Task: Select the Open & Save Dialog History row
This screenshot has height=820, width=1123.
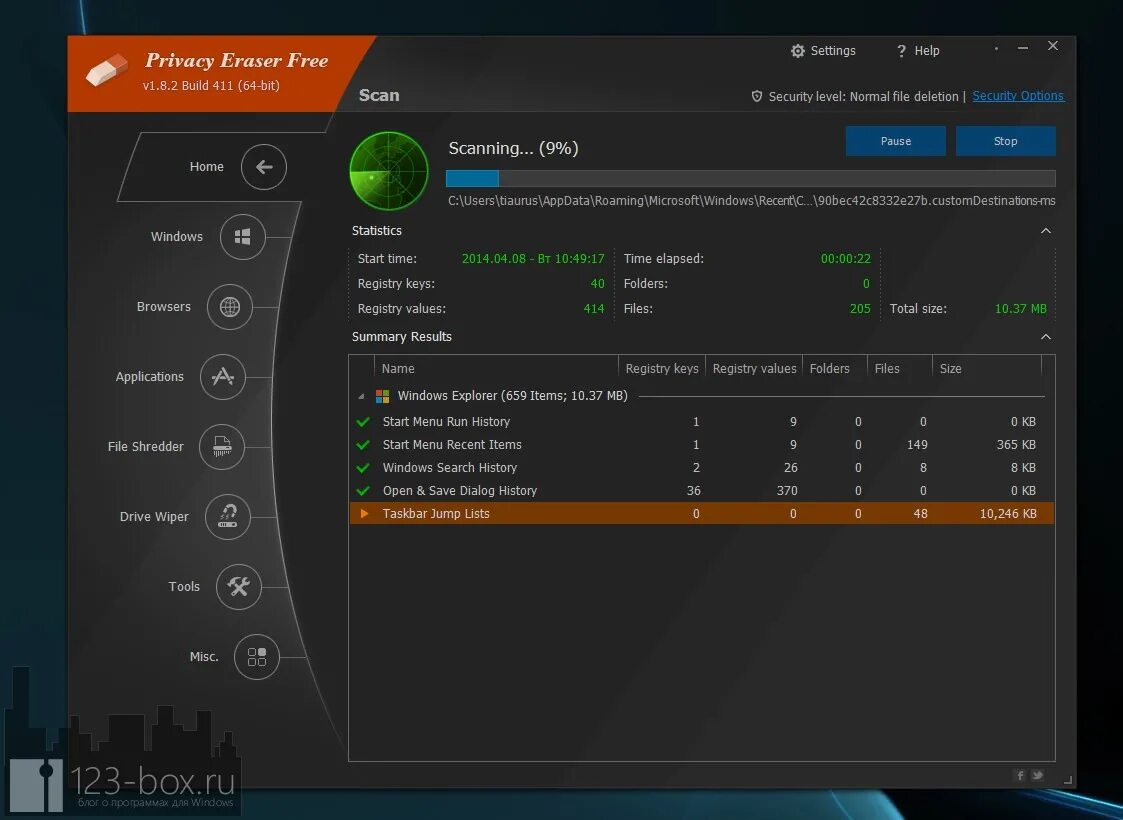Action: tap(701, 491)
